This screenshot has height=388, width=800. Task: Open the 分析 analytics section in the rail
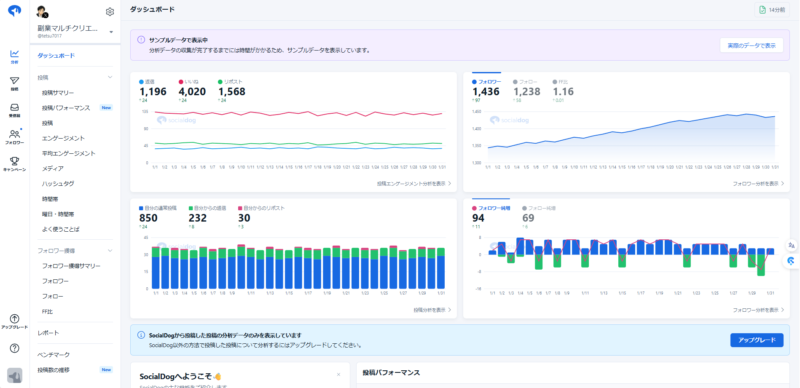[14, 56]
